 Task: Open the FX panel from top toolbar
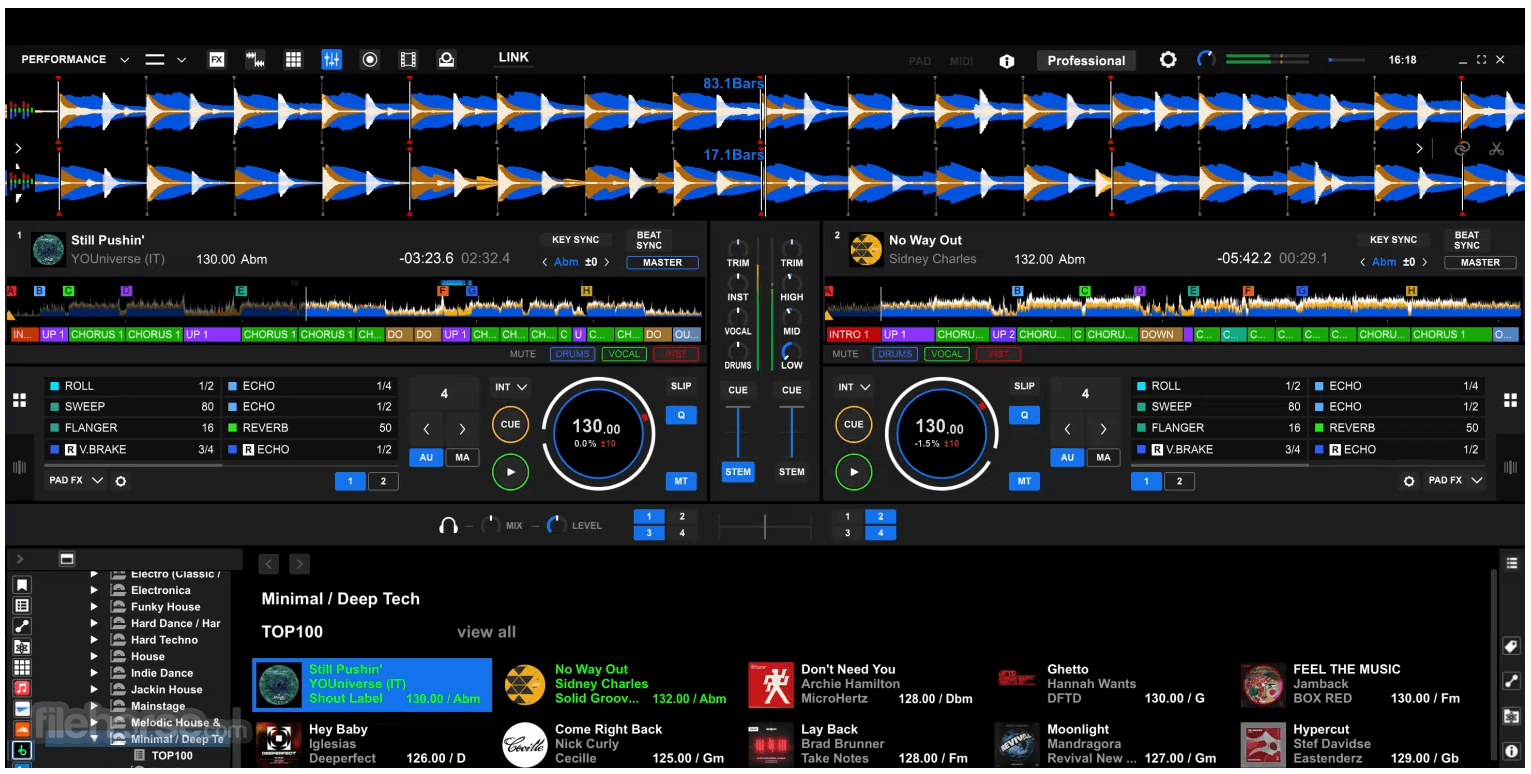click(217, 60)
